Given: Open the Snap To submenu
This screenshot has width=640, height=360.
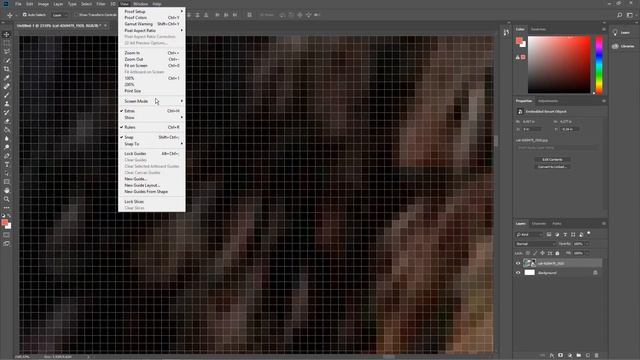Looking at the screenshot, I should click(x=151, y=144).
